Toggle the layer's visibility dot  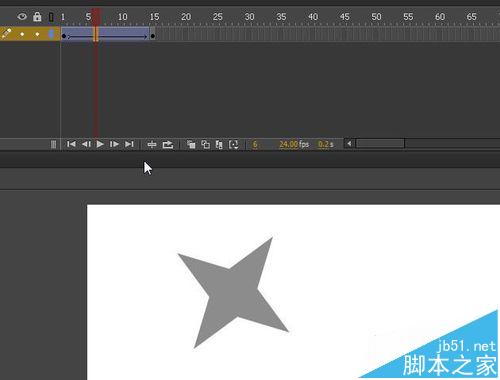click(x=22, y=34)
